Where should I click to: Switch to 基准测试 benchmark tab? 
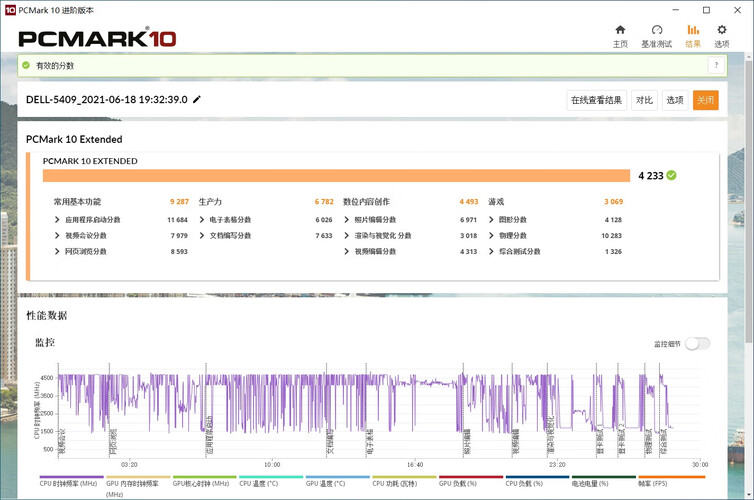coord(656,36)
